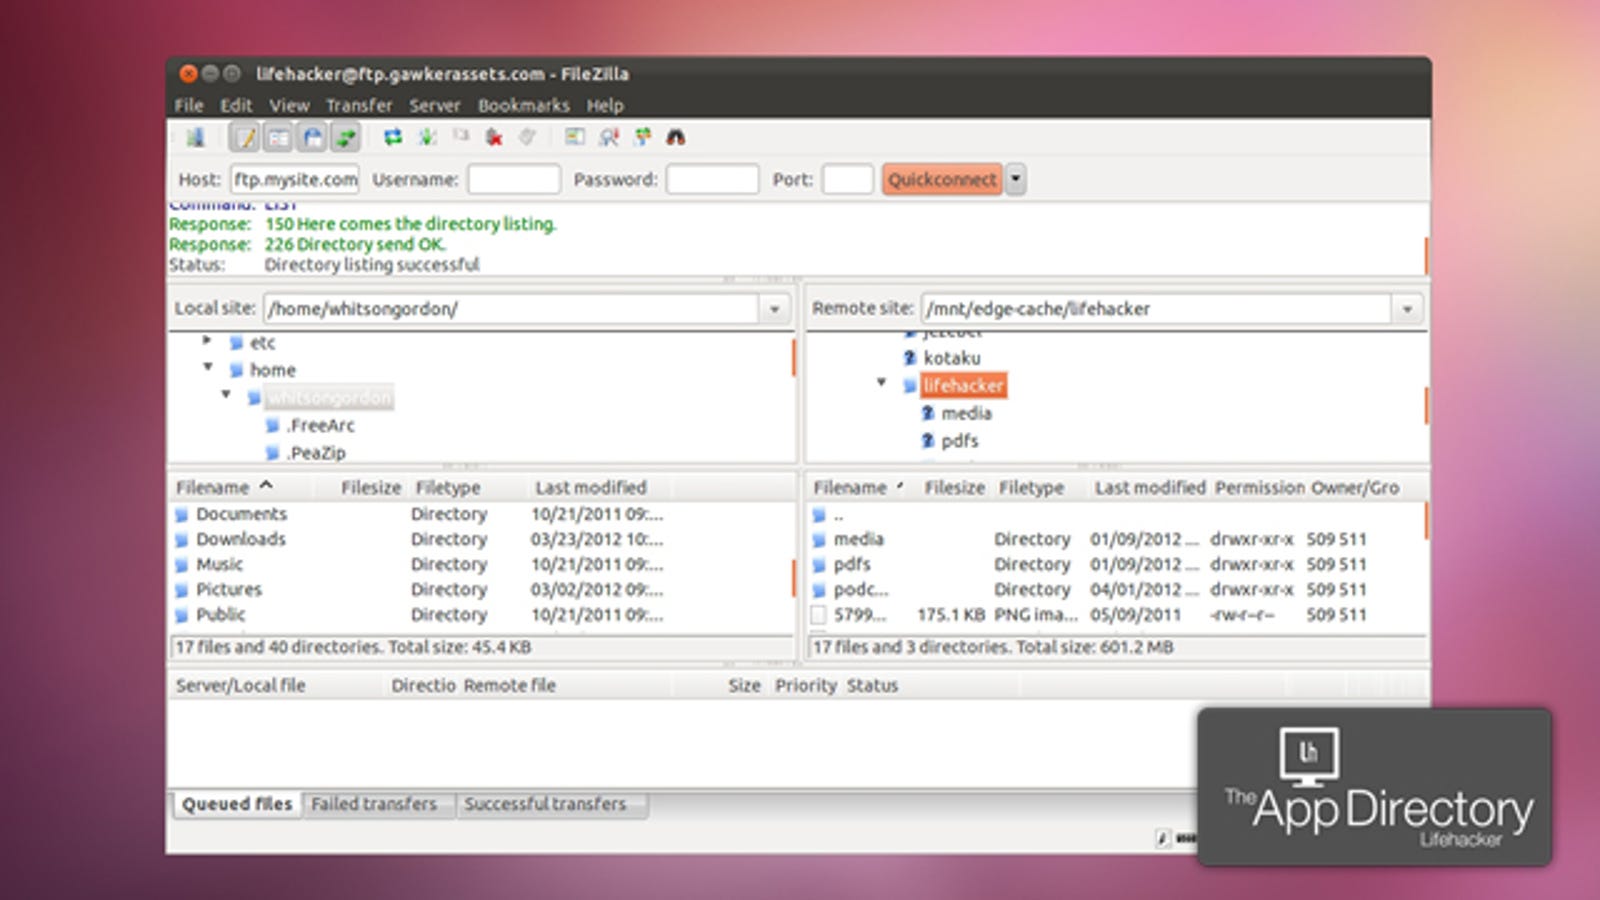Focus the Port input field
Viewport: 1600px width, 900px height.
(848, 180)
